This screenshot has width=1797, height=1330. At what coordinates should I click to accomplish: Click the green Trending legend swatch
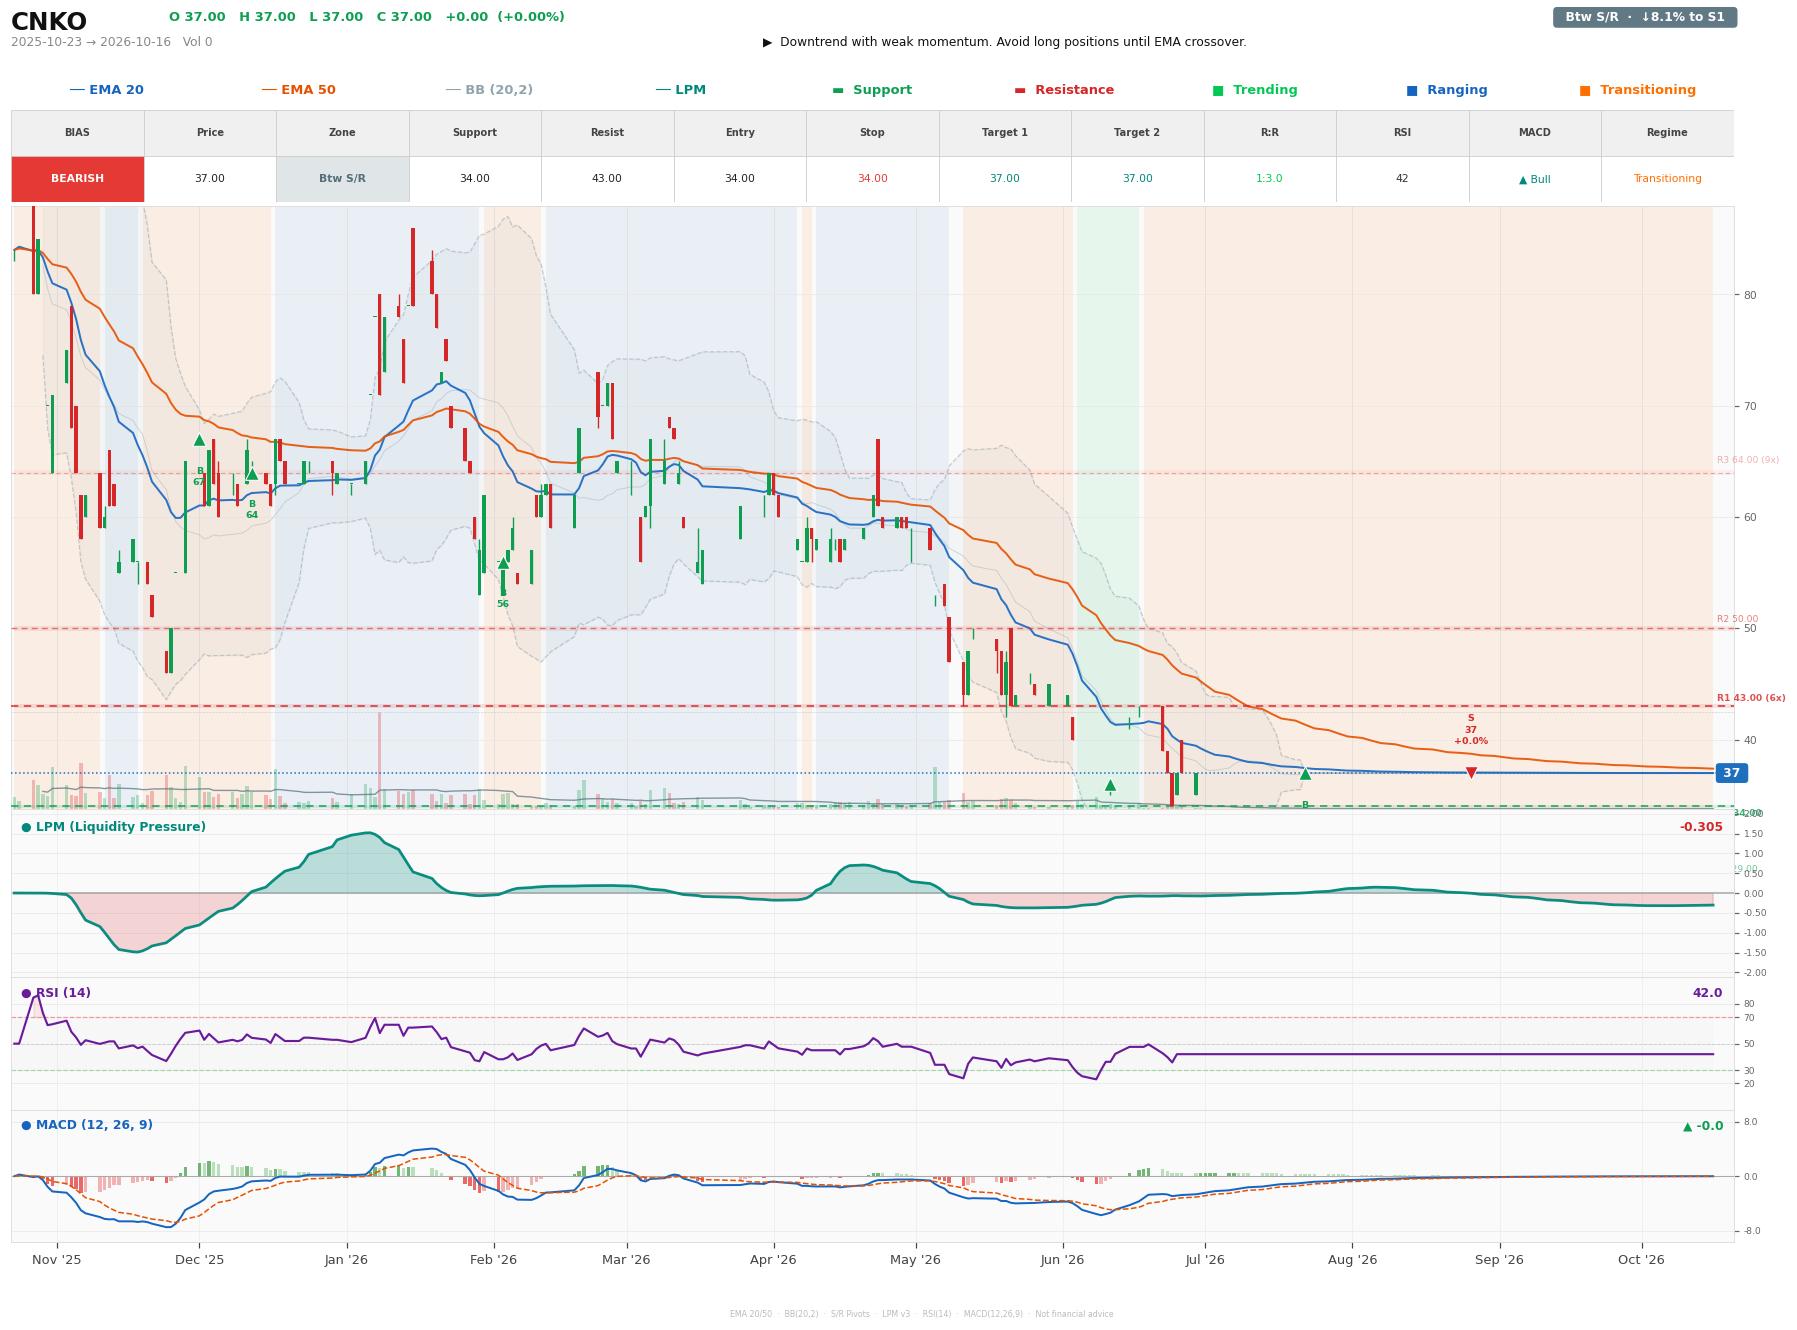point(1217,90)
